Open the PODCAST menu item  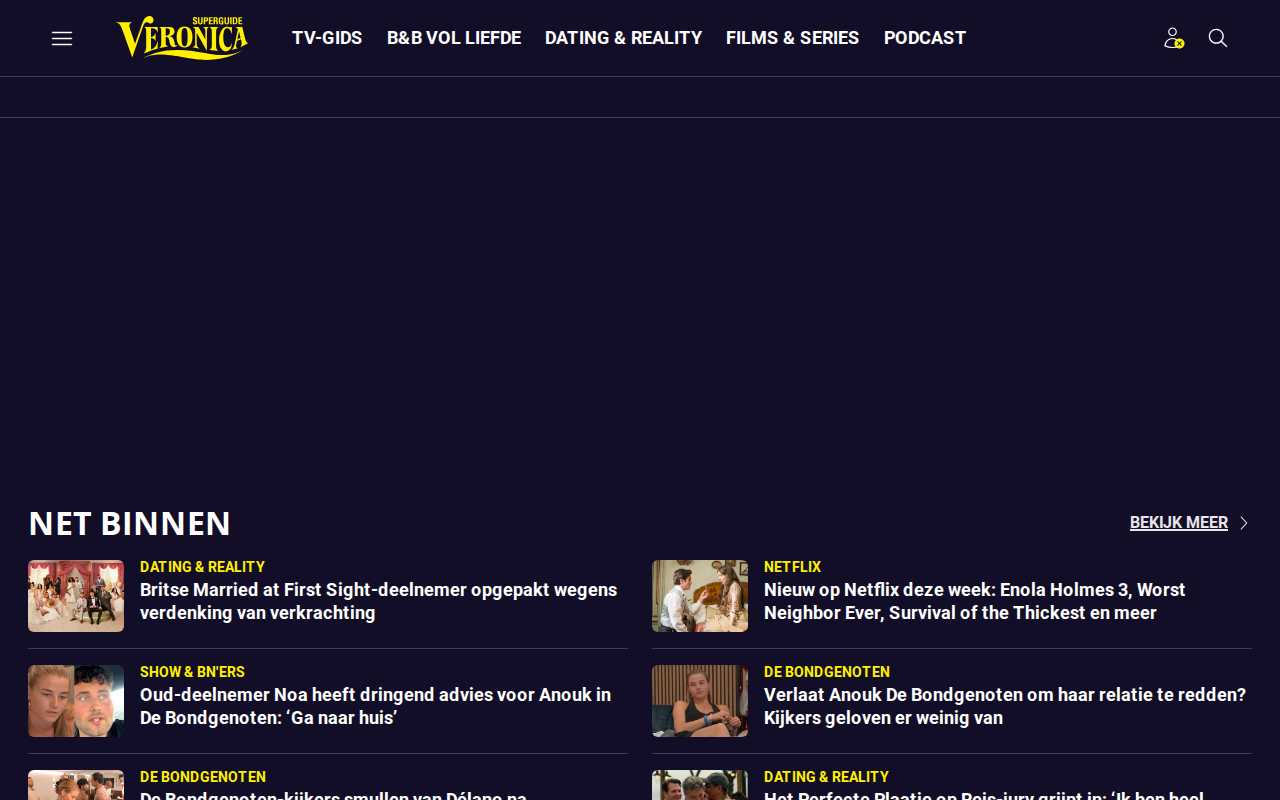tap(925, 38)
